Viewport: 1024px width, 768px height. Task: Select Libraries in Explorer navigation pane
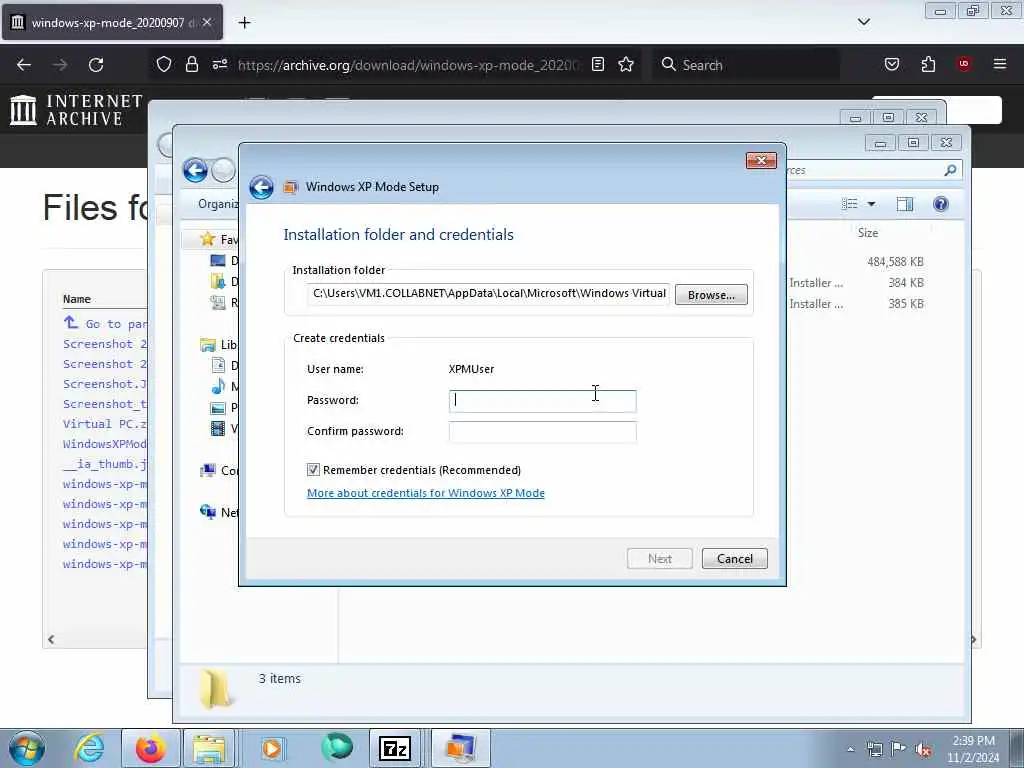click(x=219, y=345)
